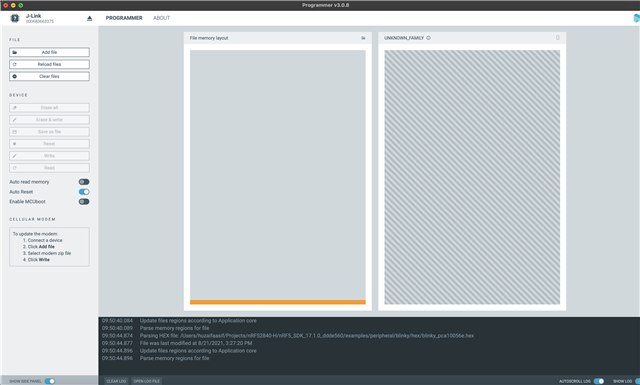The height and width of the screenshot is (385, 640).
Task: Click the orange region in file memory layout
Action: [278, 302]
